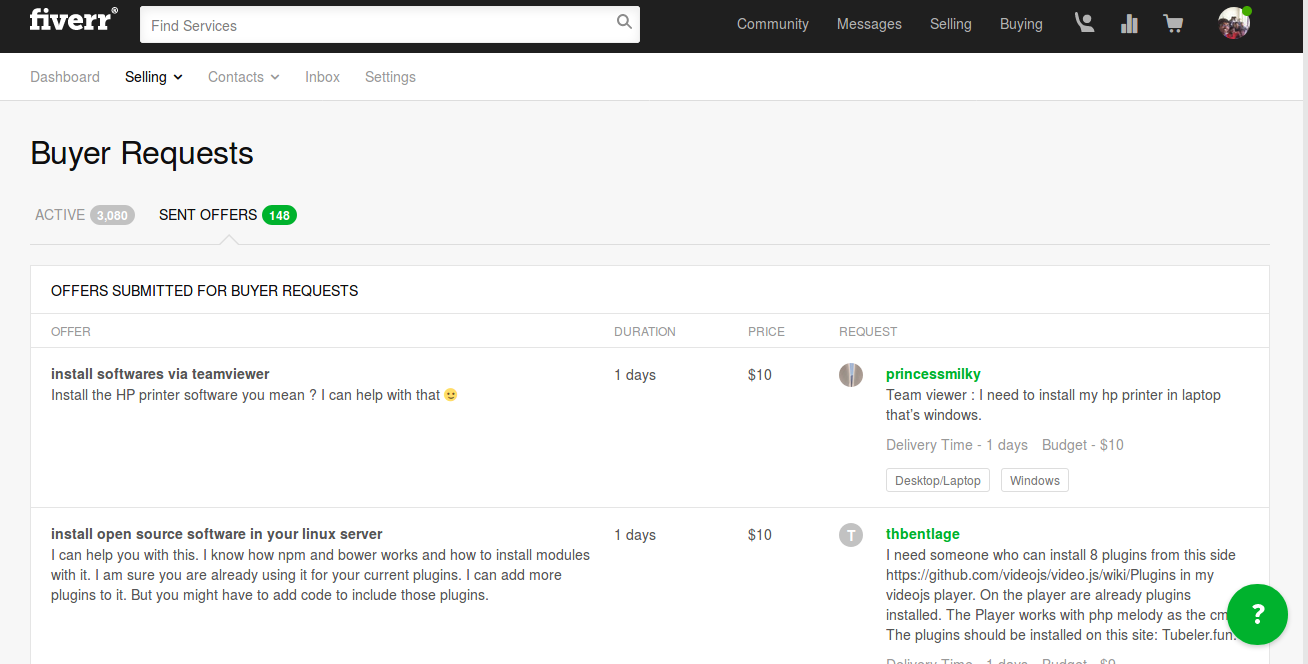Open the shopping cart icon
The height and width of the screenshot is (664, 1308).
[x=1174, y=24]
